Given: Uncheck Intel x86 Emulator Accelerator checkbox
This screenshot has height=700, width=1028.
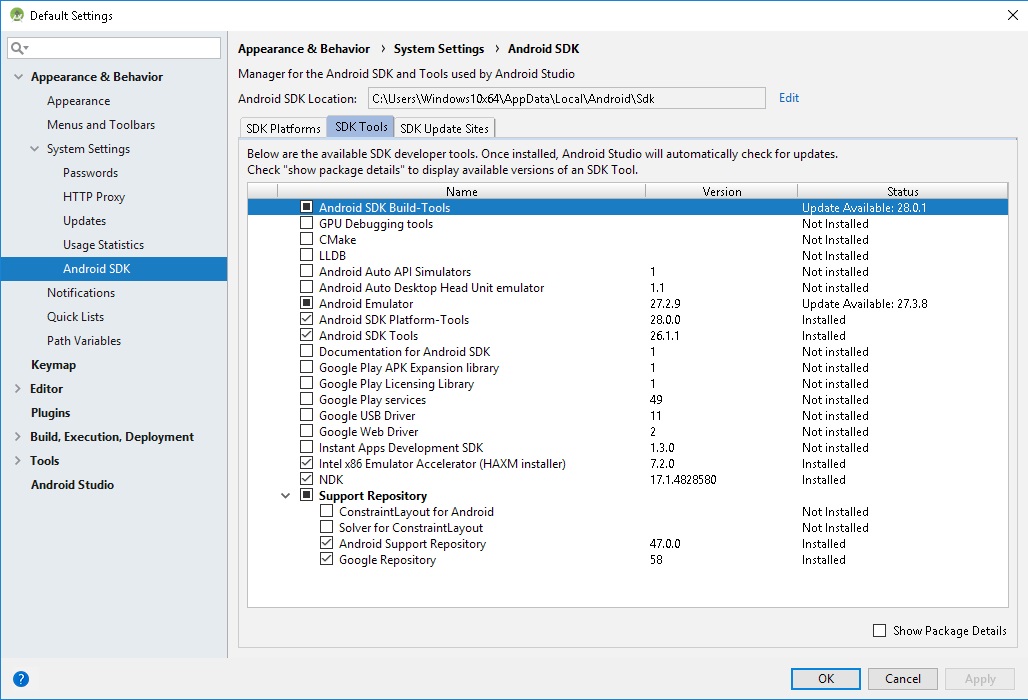Looking at the screenshot, I should tap(306, 463).
